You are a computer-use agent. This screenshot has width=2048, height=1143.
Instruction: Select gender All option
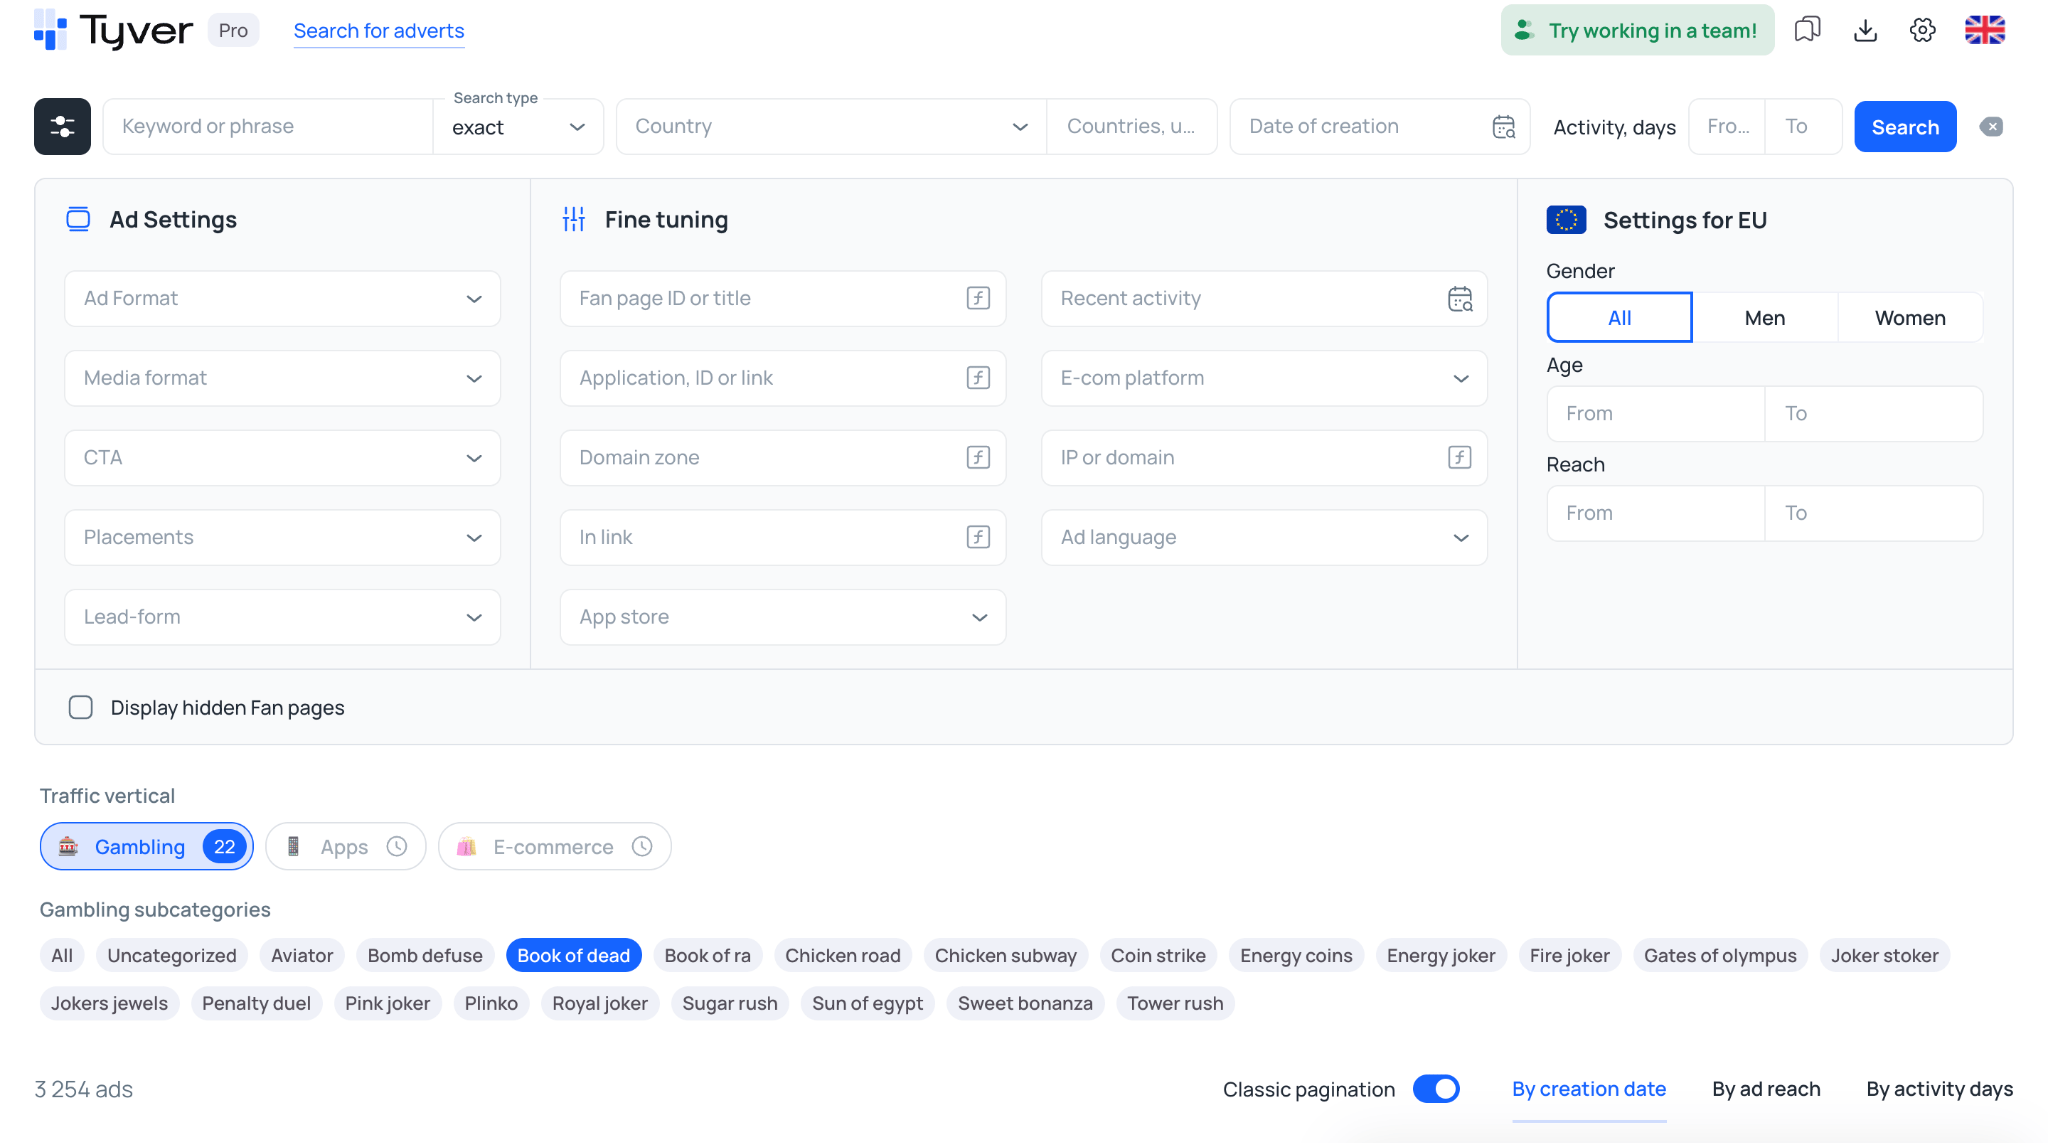coord(1619,317)
